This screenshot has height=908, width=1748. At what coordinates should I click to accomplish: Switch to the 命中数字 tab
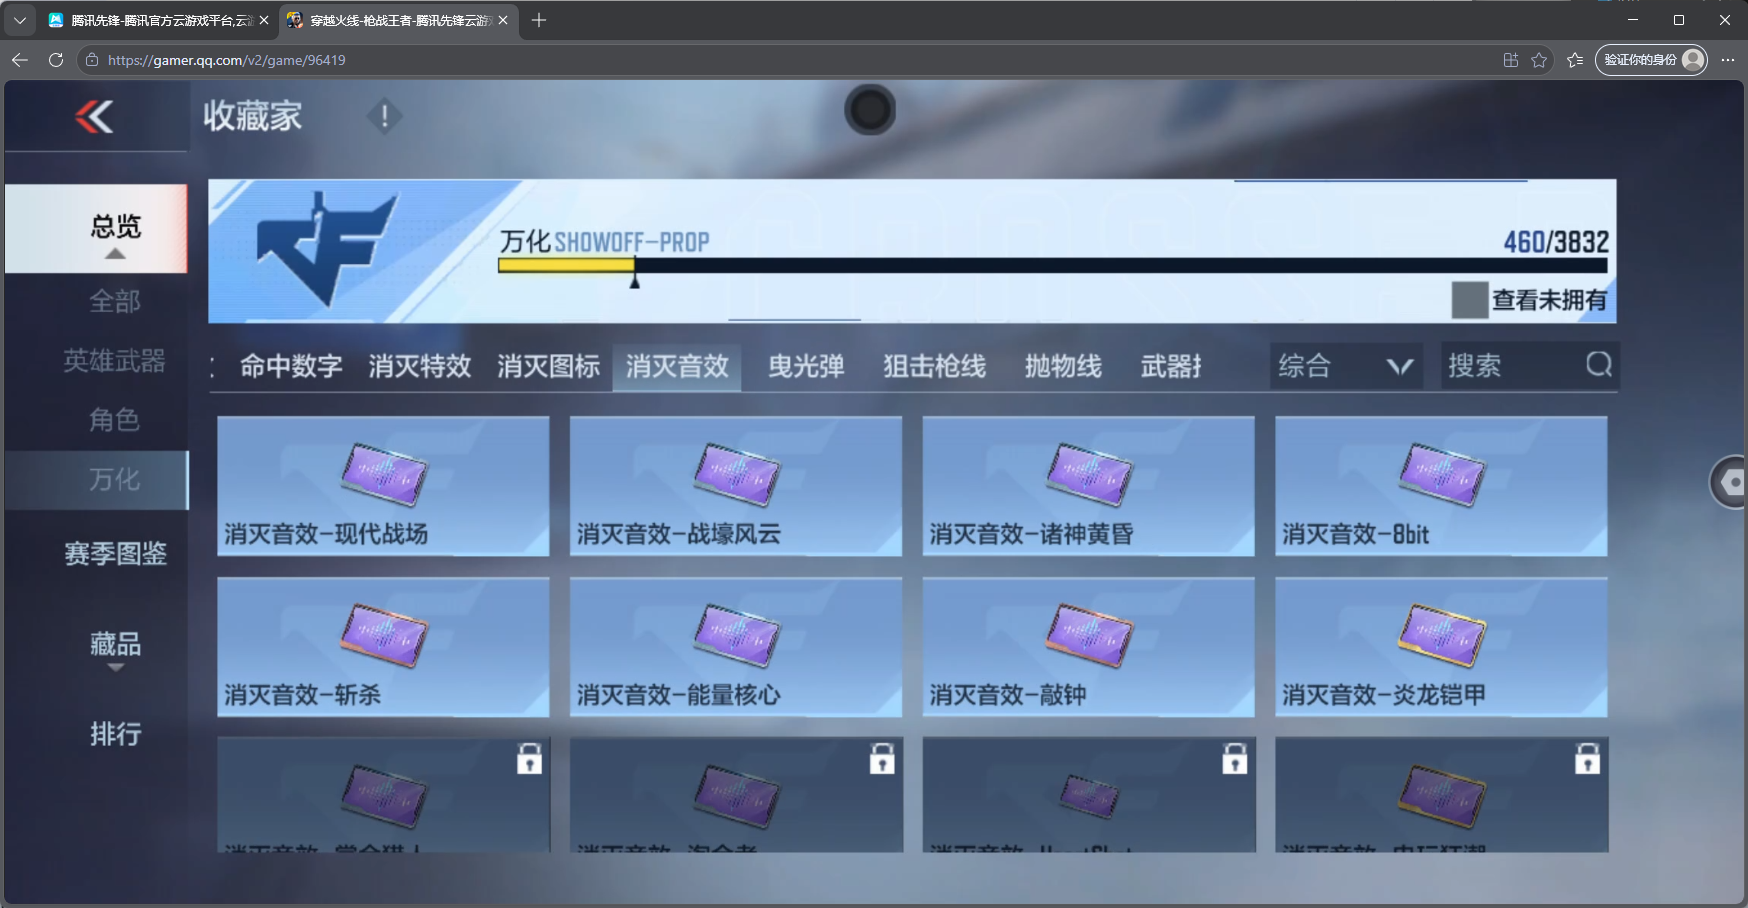[x=291, y=366]
